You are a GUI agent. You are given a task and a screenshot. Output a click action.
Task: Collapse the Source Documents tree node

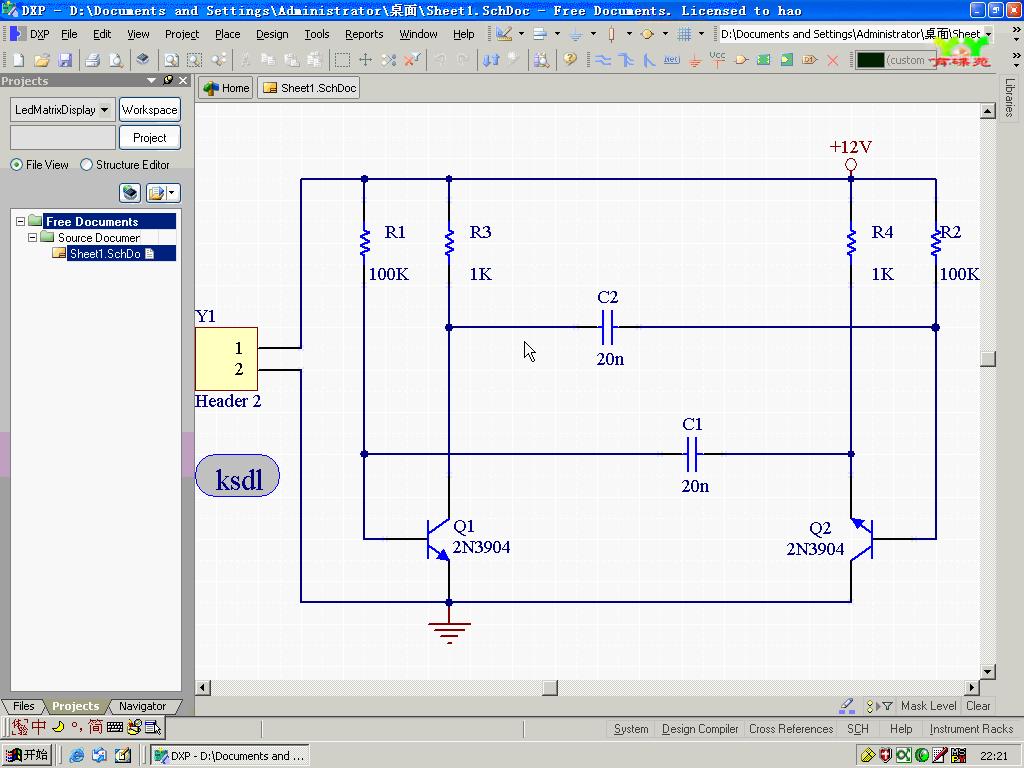click(x=32, y=238)
